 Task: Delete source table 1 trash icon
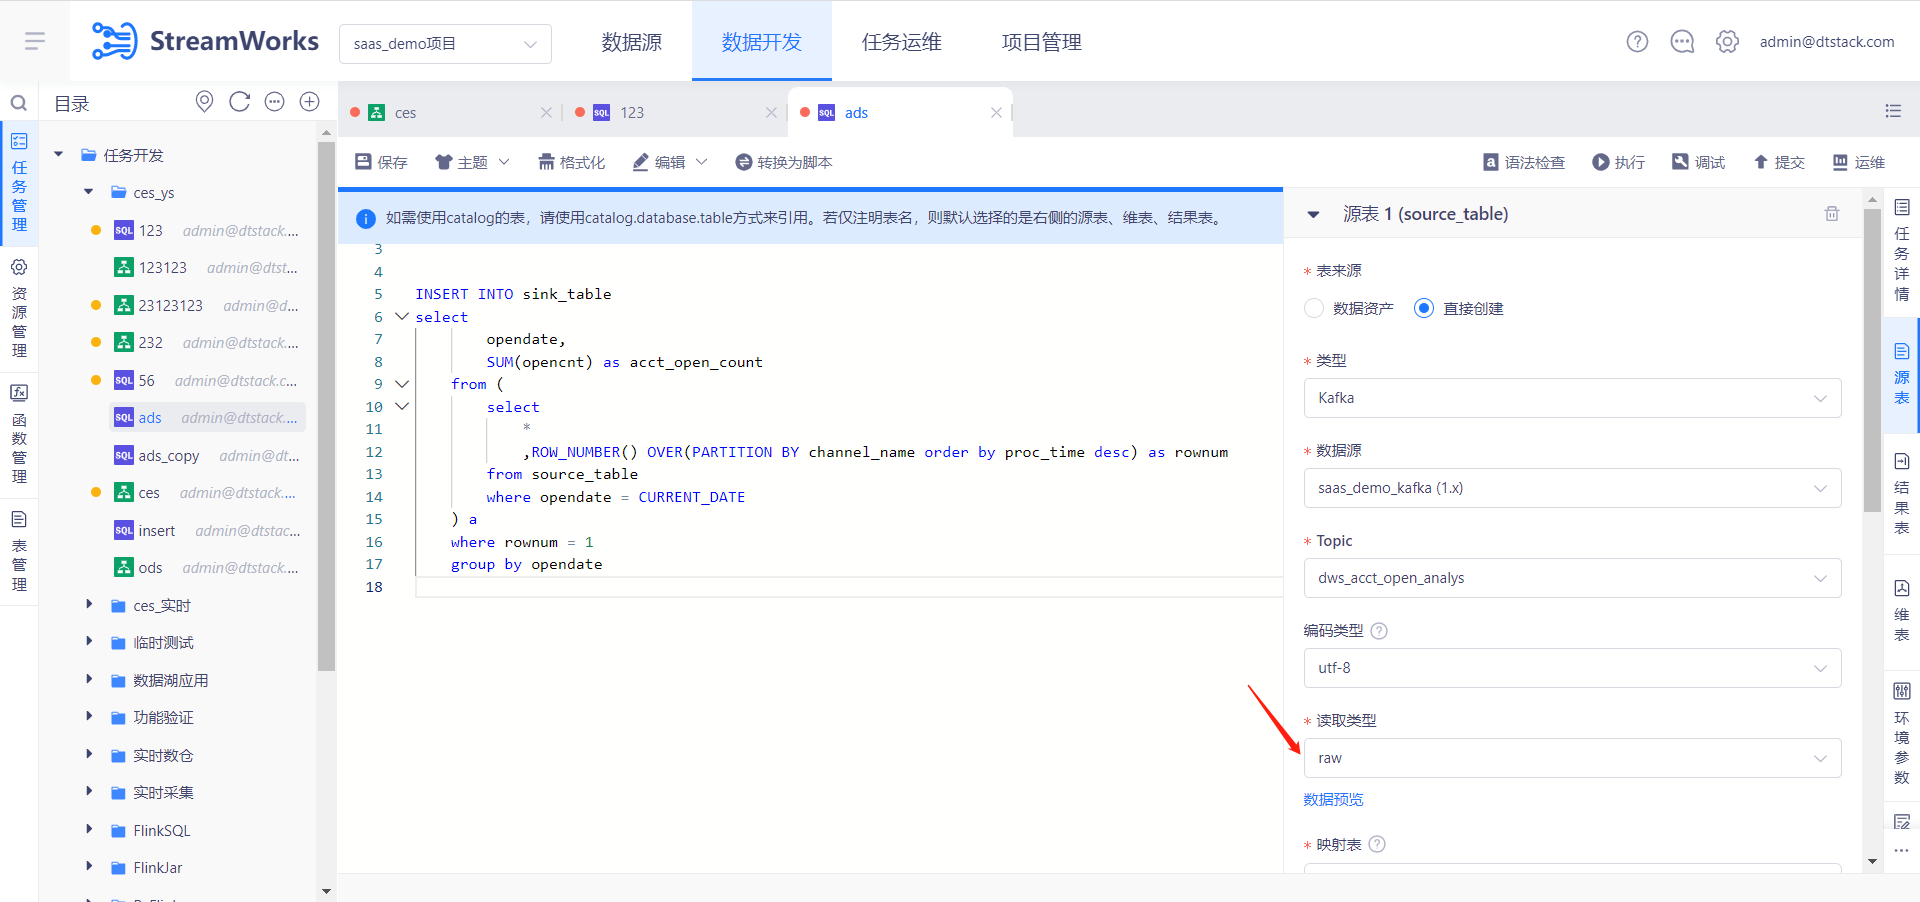(1832, 213)
